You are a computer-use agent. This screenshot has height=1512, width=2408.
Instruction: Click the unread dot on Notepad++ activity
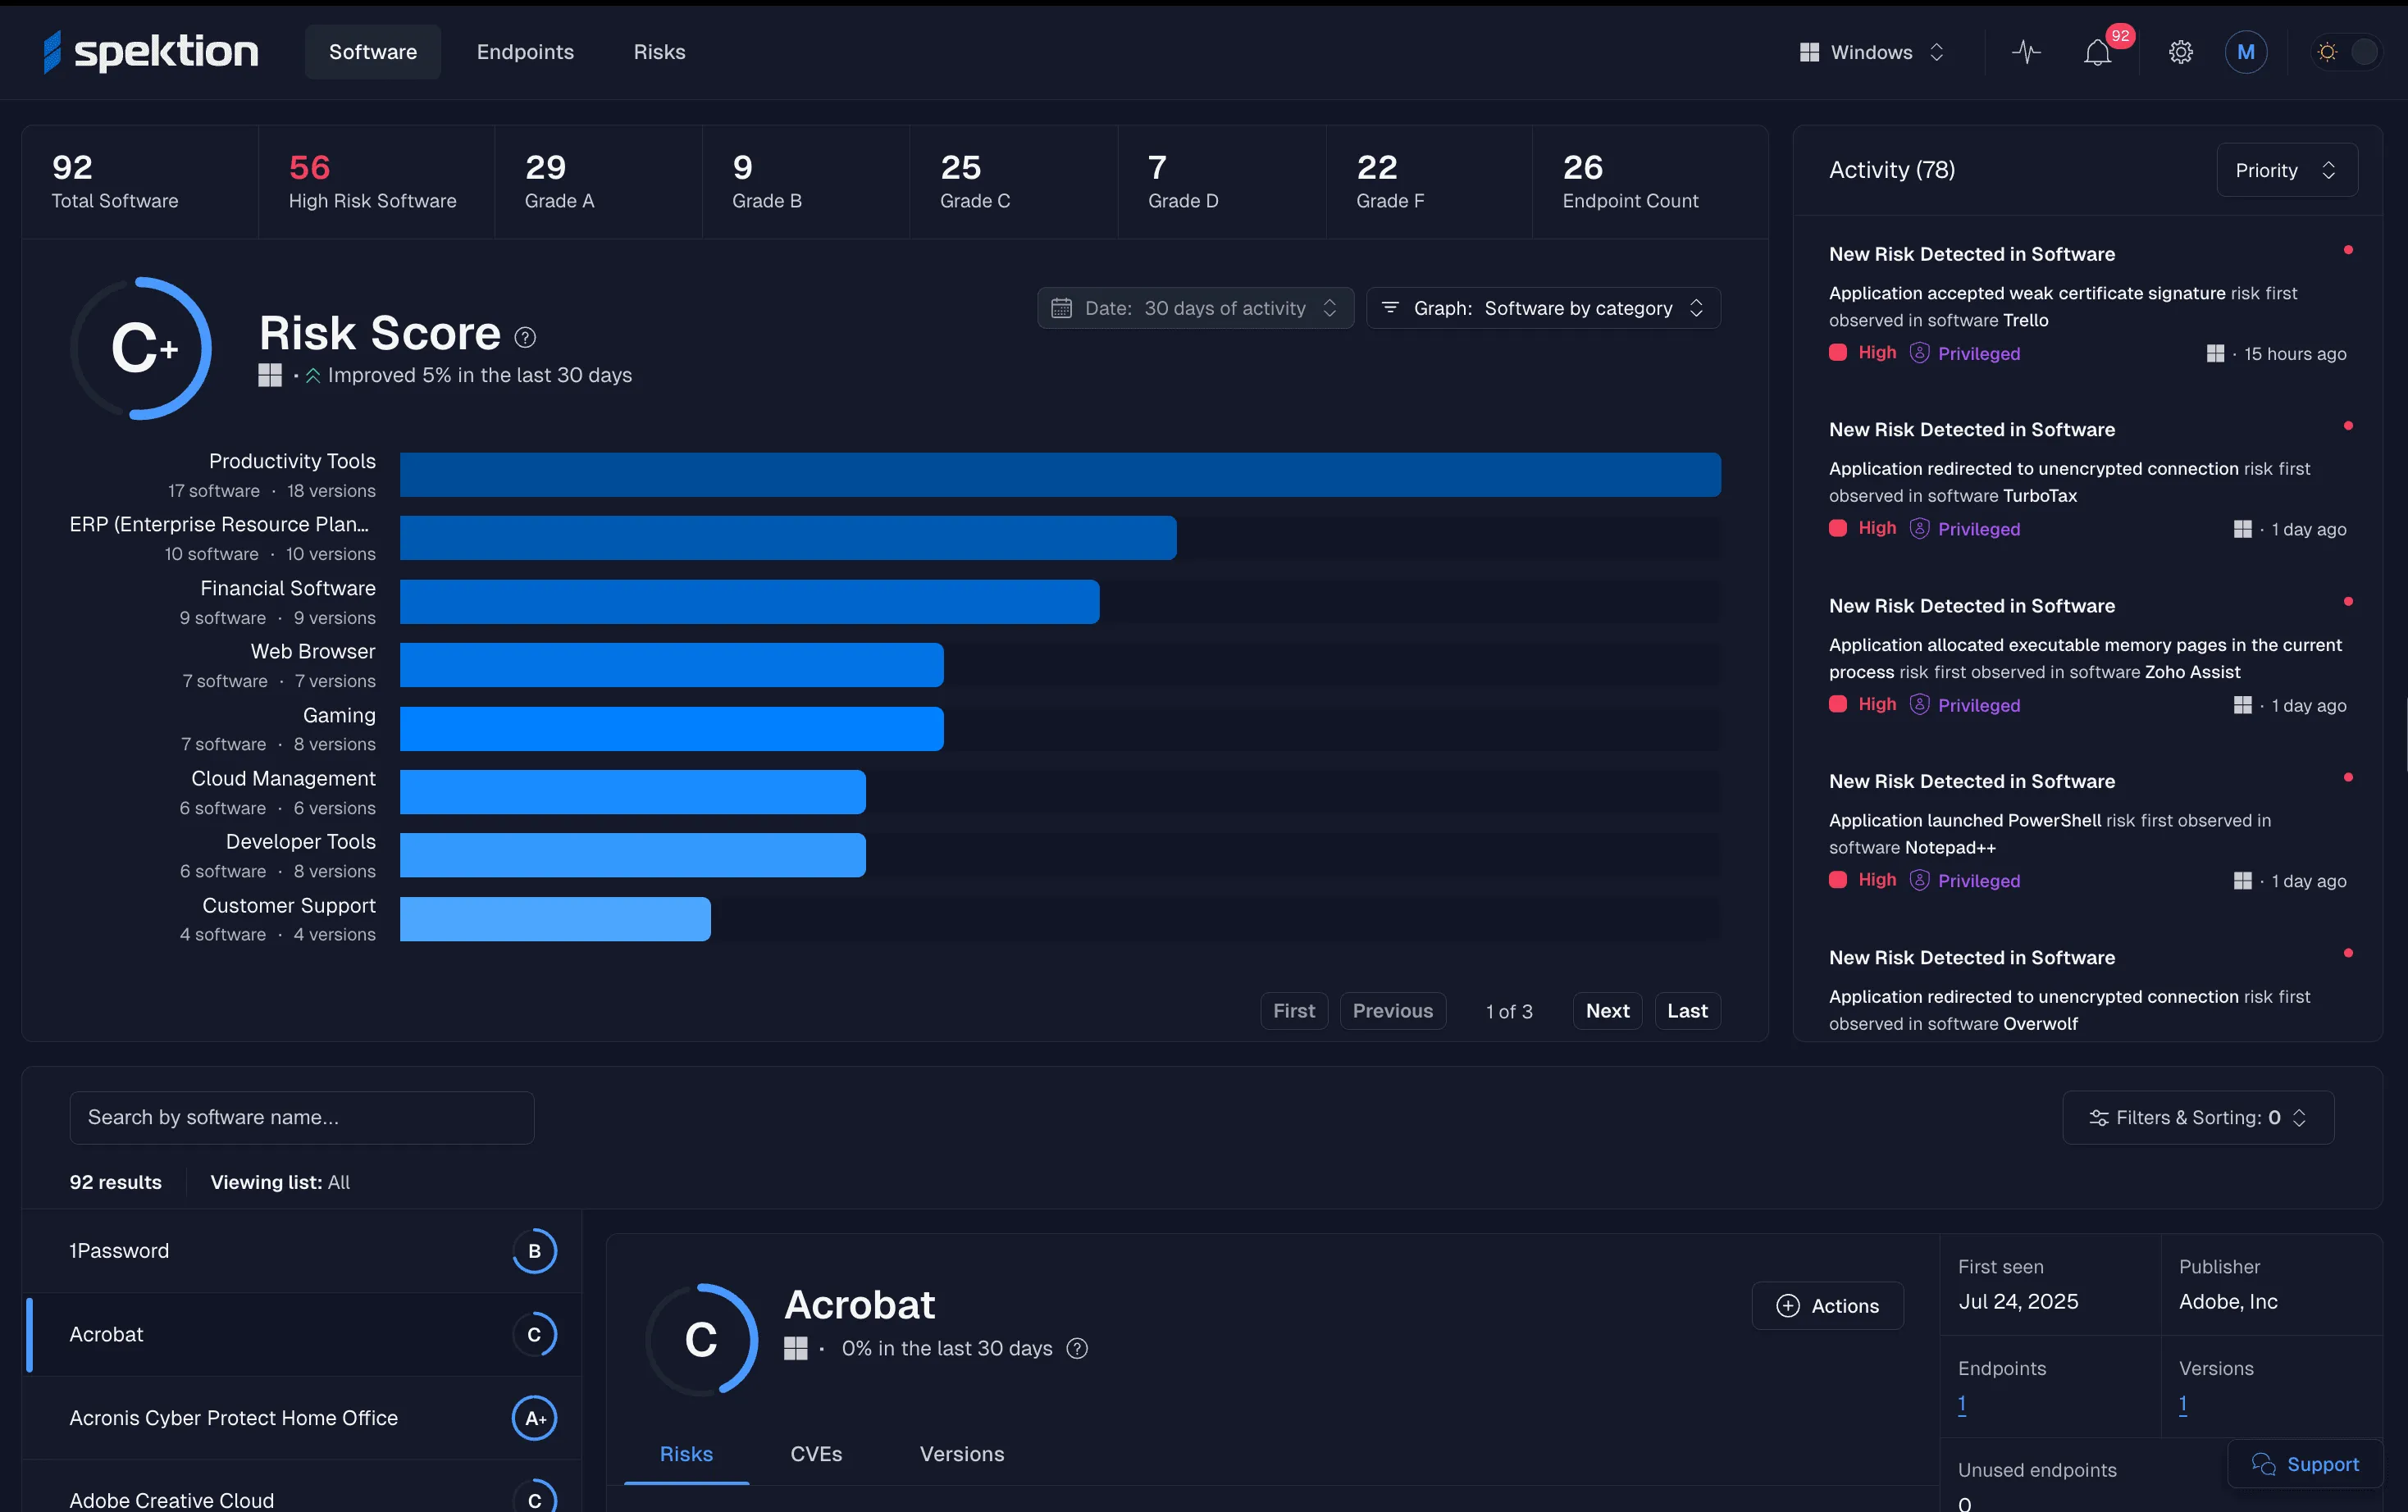(2348, 777)
